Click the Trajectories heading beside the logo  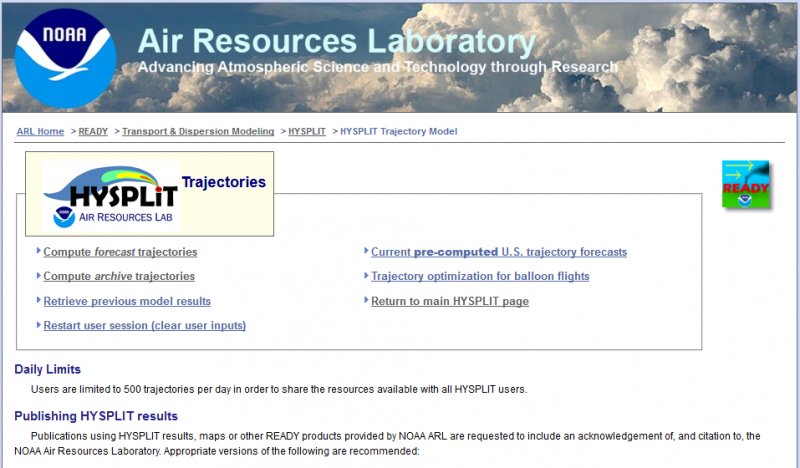[x=223, y=182]
